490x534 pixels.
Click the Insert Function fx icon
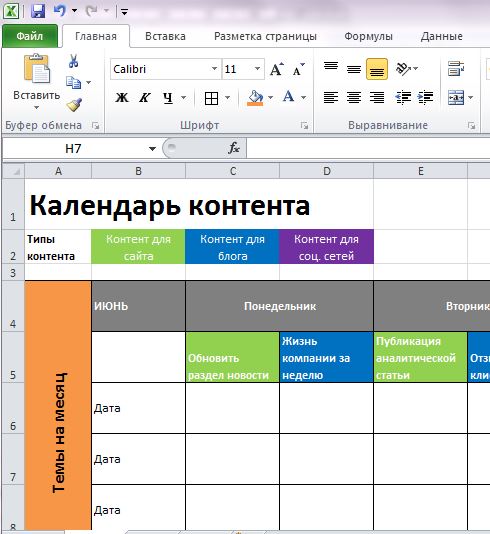234,148
